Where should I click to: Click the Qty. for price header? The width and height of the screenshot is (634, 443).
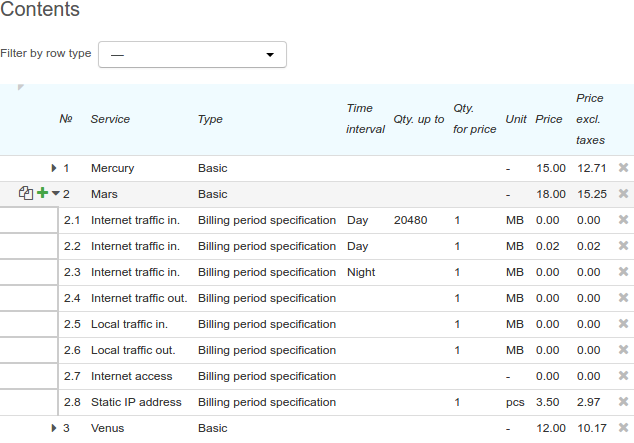474,119
